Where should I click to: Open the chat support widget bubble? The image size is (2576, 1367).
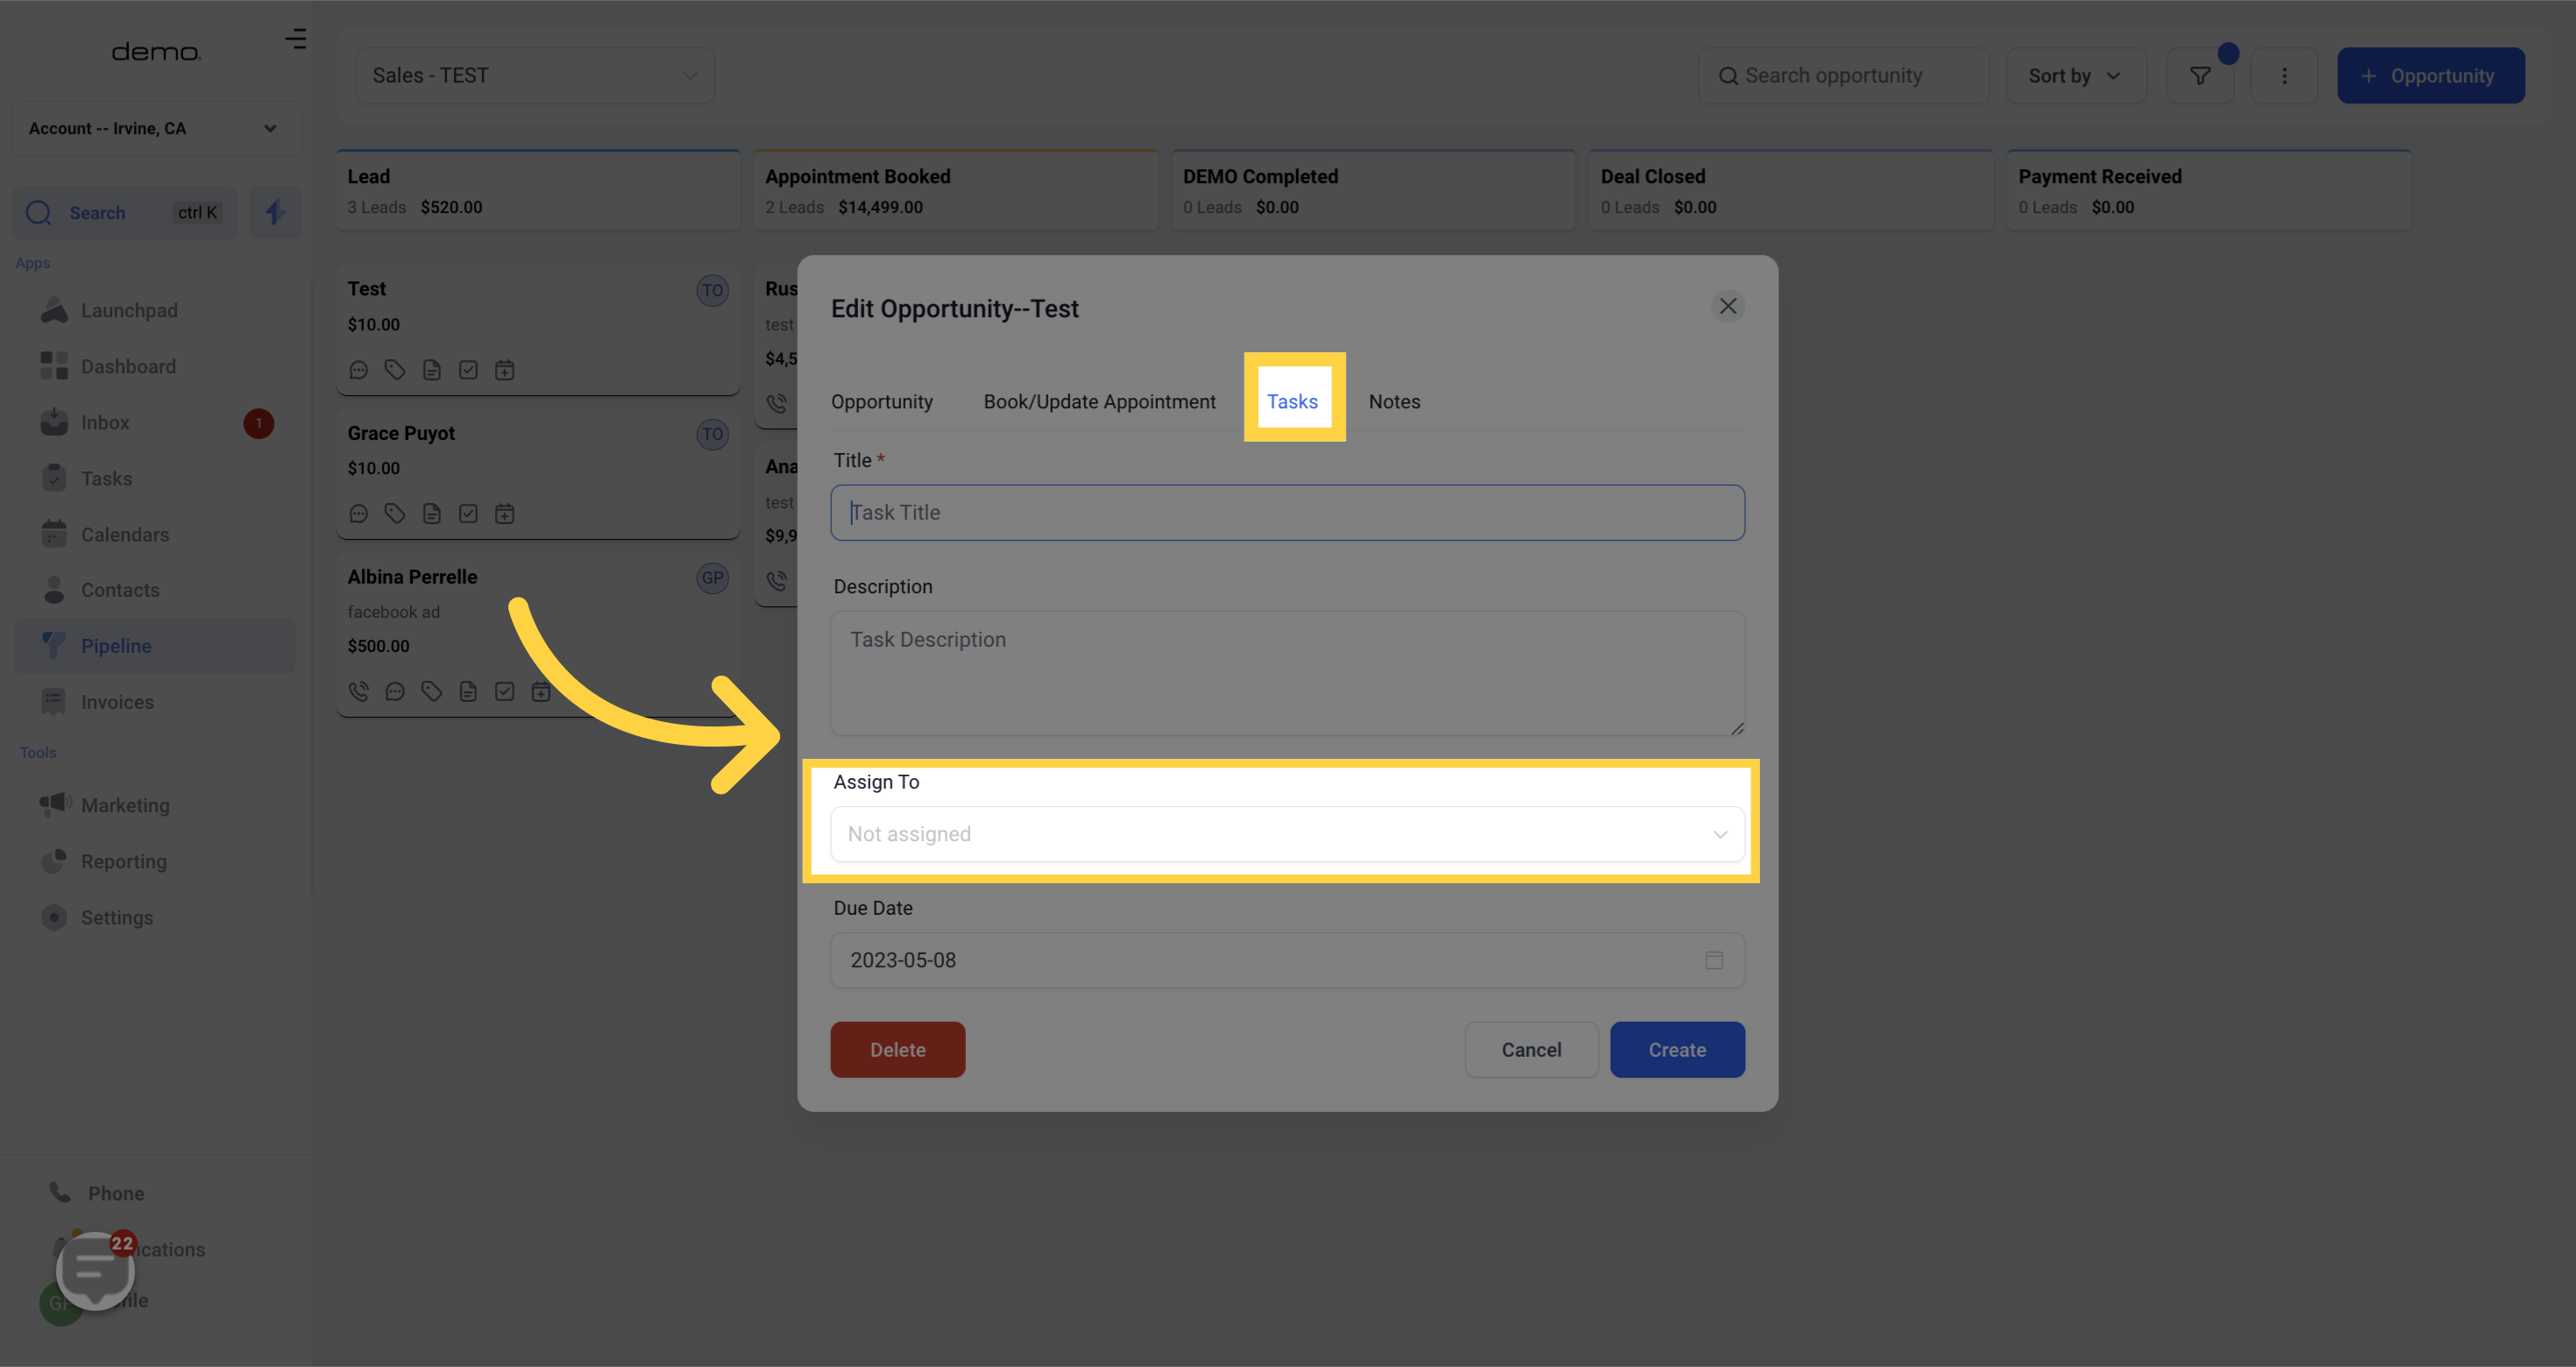tap(95, 1269)
